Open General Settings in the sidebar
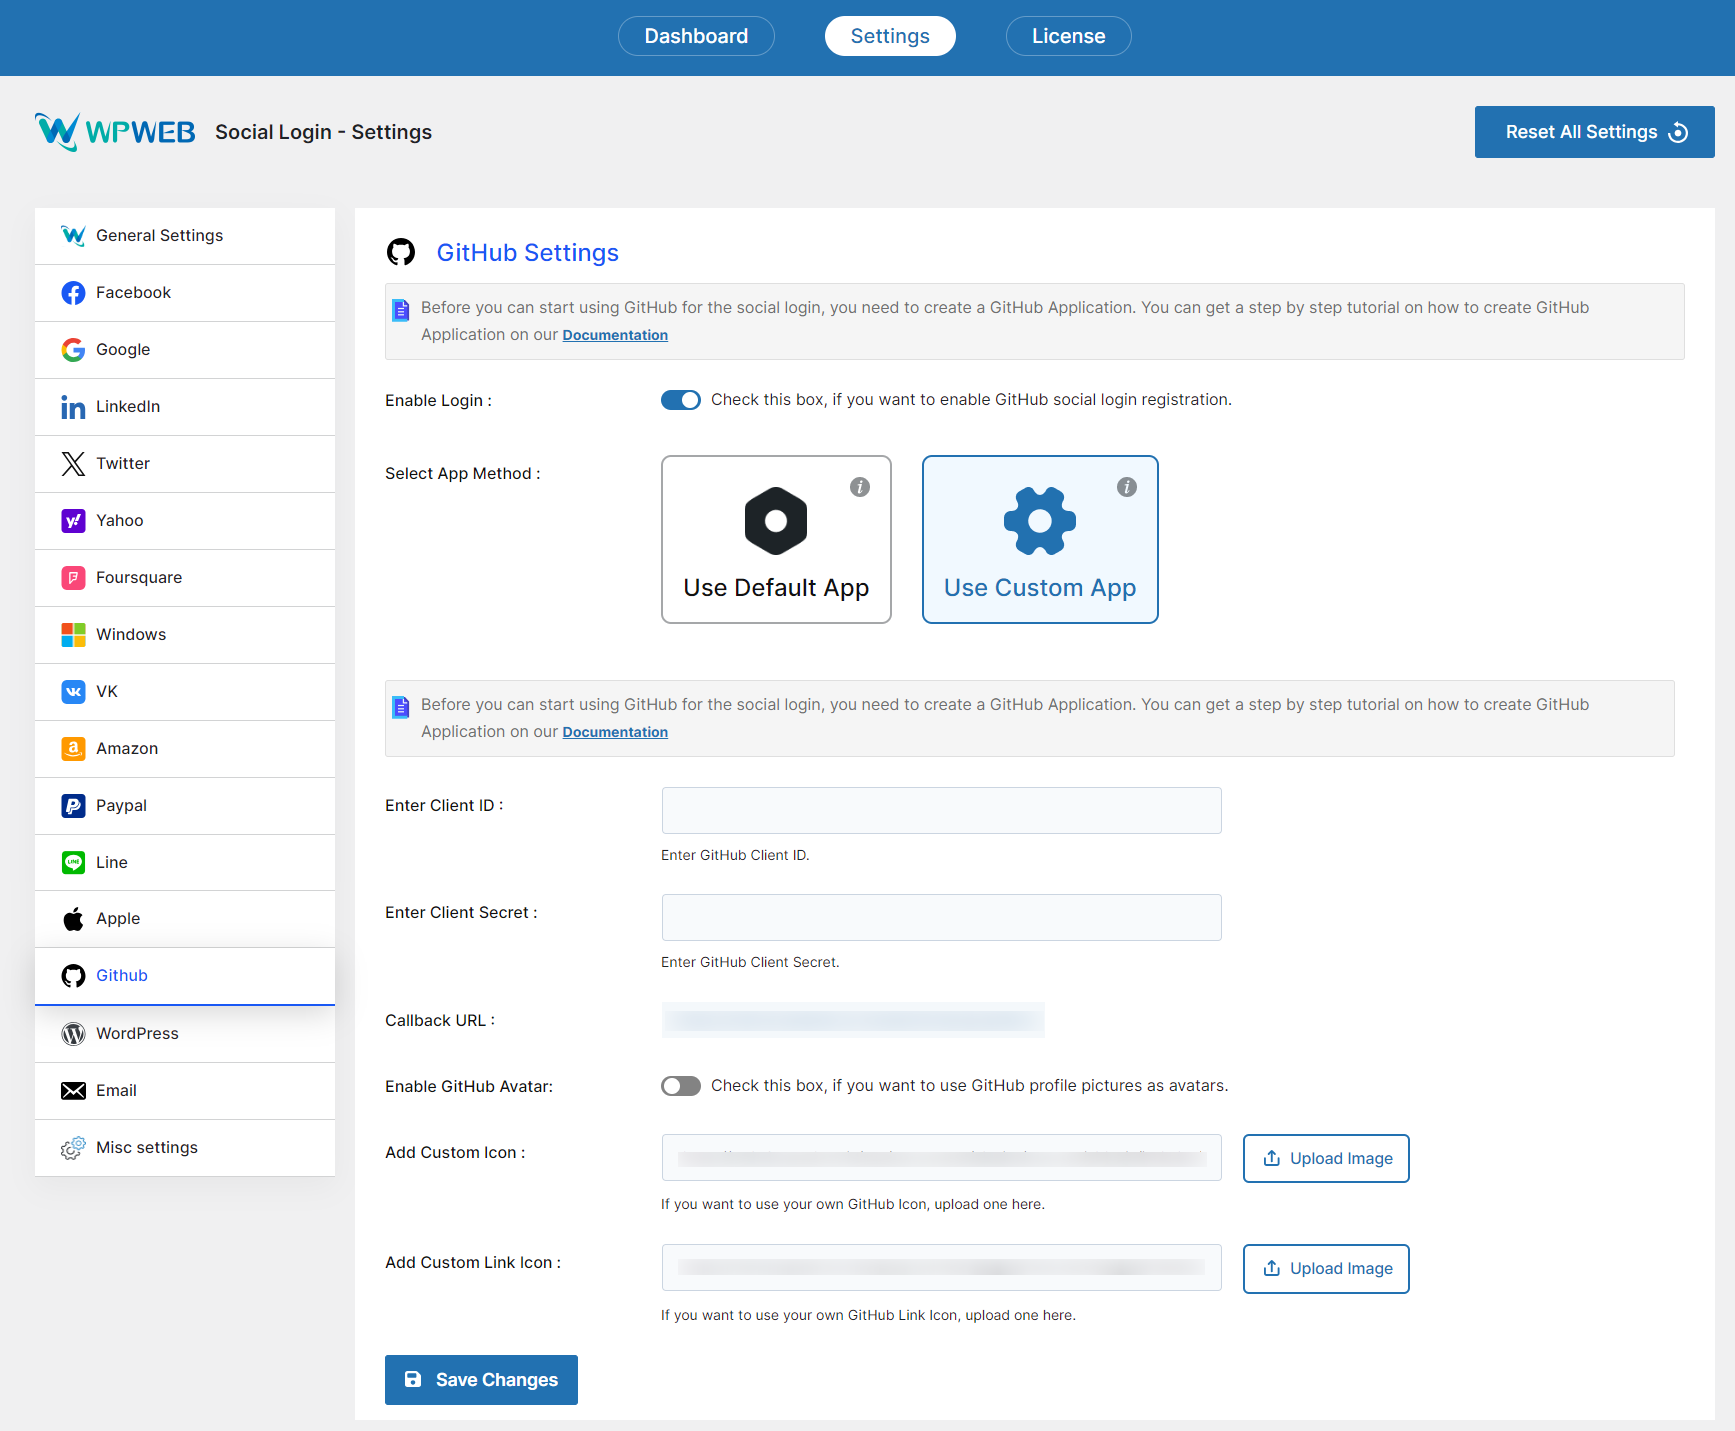 pos(185,236)
